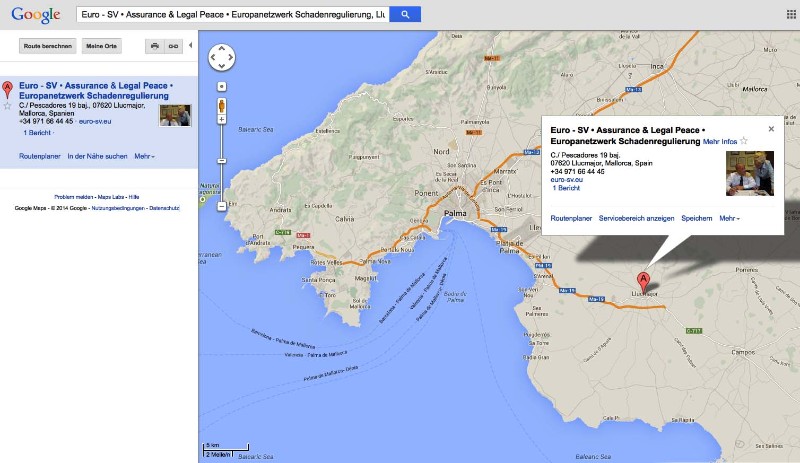This screenshot has width=800, height=463.
Task: Zoom out with the minus button
Action: point(222,206)
